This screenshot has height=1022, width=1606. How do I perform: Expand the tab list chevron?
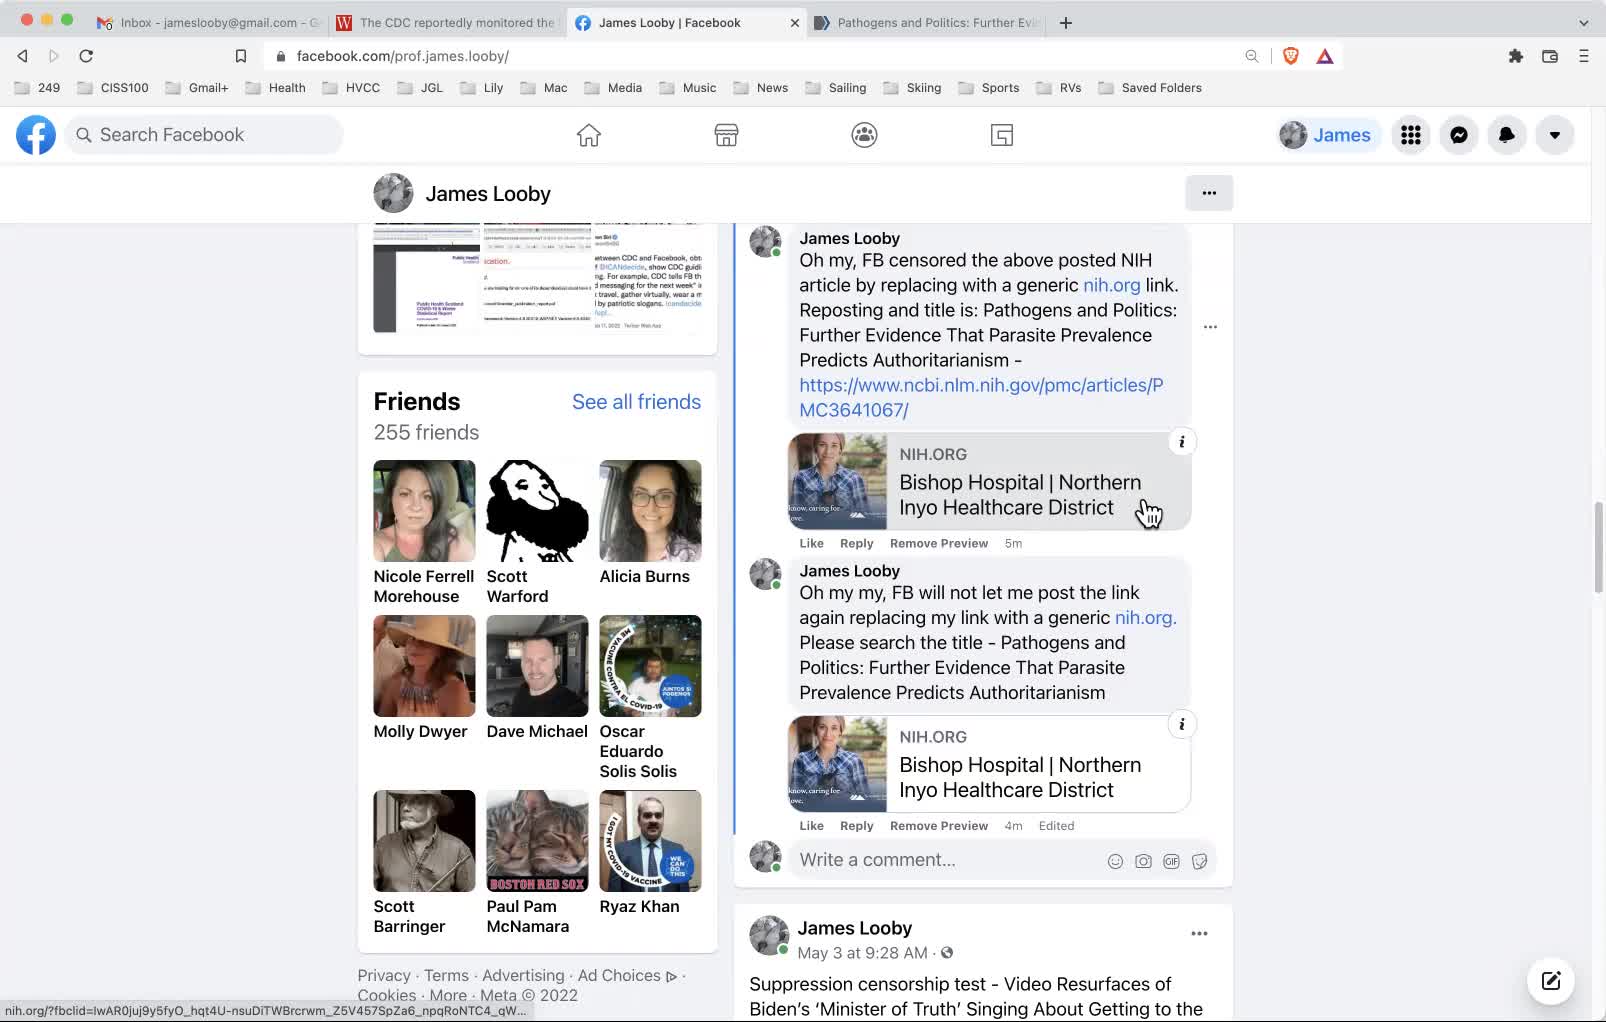[1584, 23]
